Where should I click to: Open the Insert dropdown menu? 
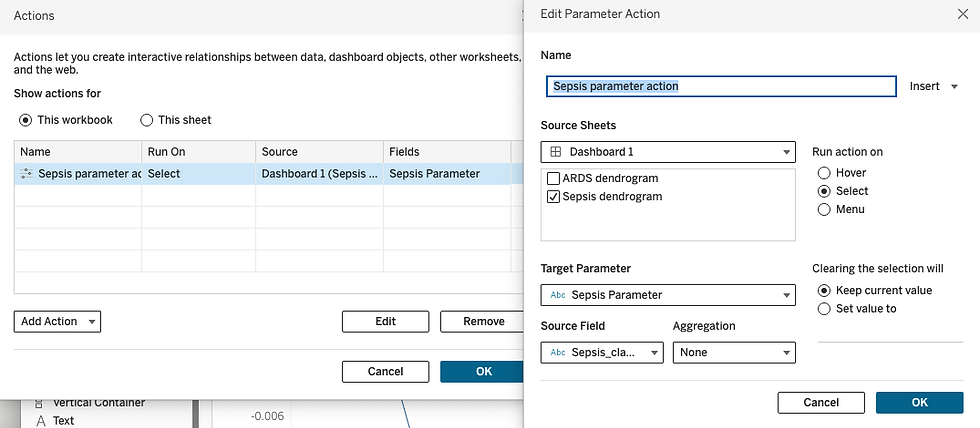tap(934, 86)
